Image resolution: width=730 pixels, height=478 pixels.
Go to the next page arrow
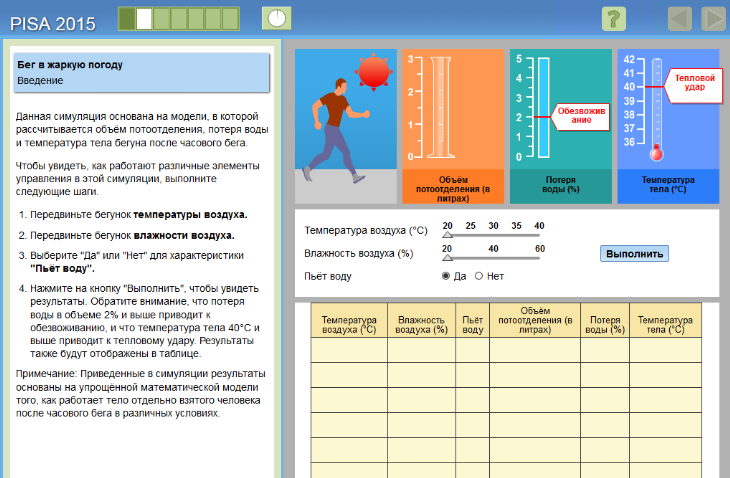(713, 19)
